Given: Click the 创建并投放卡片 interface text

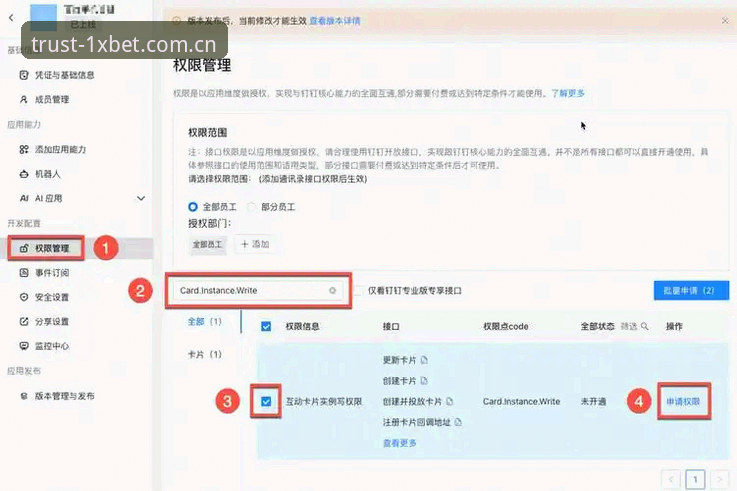Looking at the screenshot, I should point(412,401).
